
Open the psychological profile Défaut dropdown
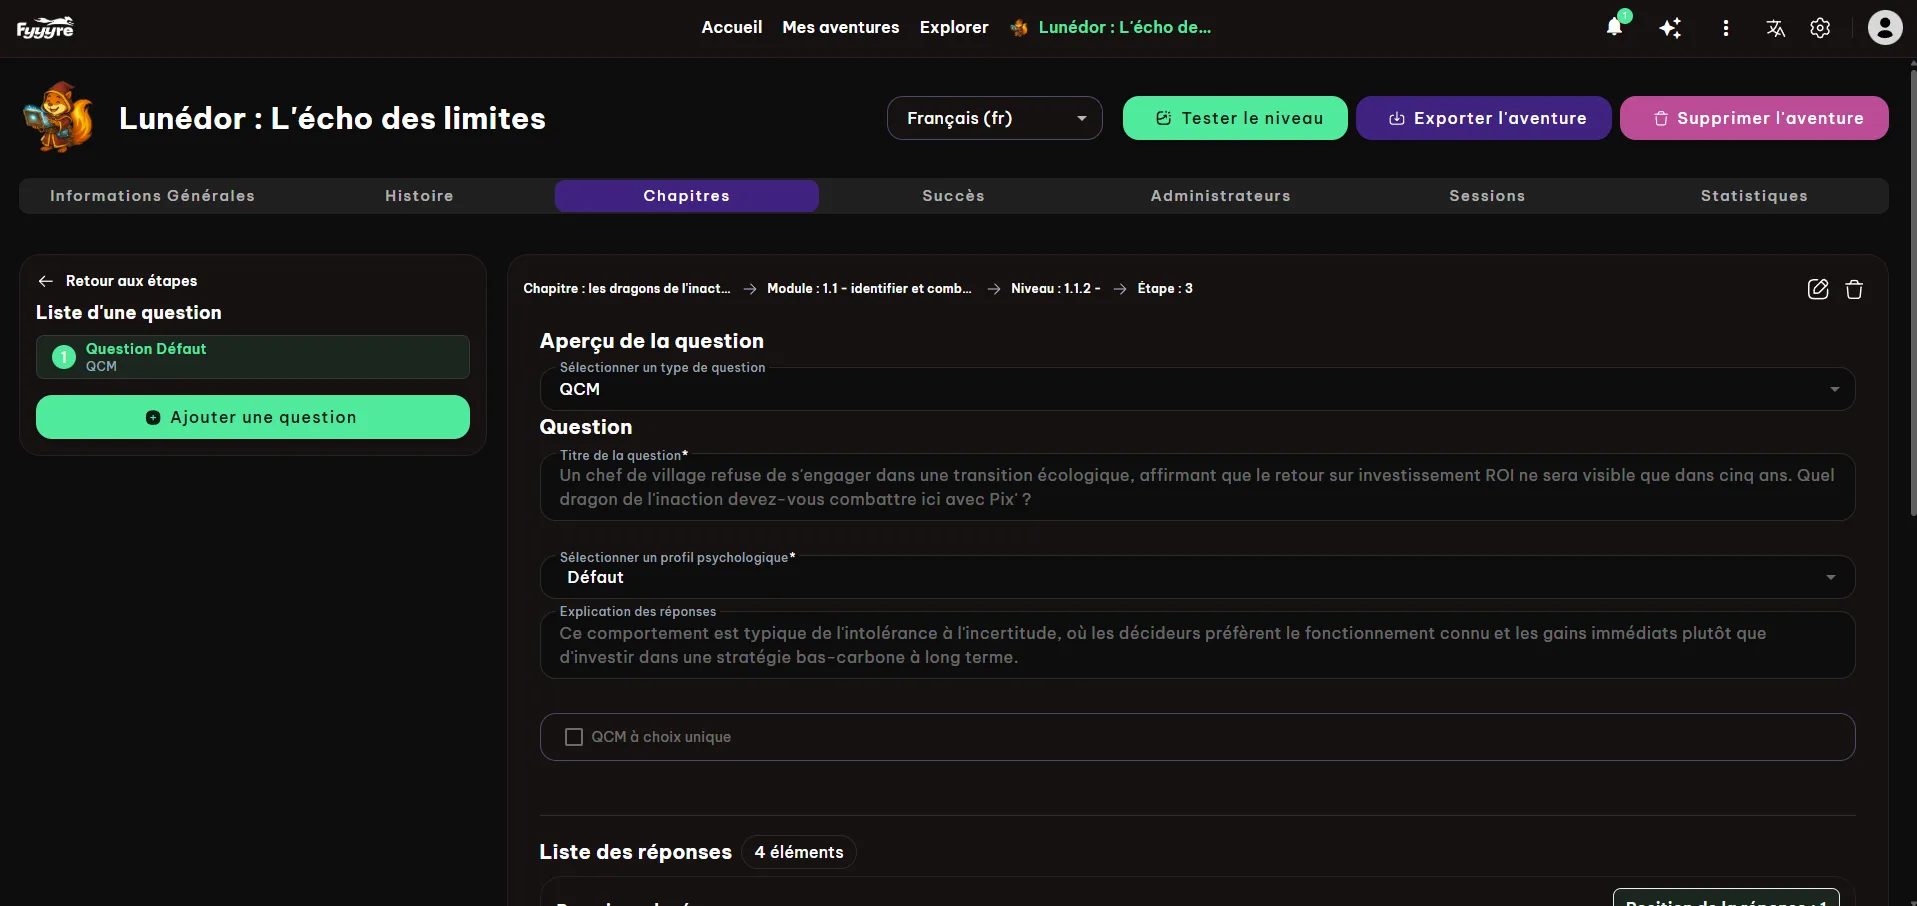click(x=1197, y=577)
